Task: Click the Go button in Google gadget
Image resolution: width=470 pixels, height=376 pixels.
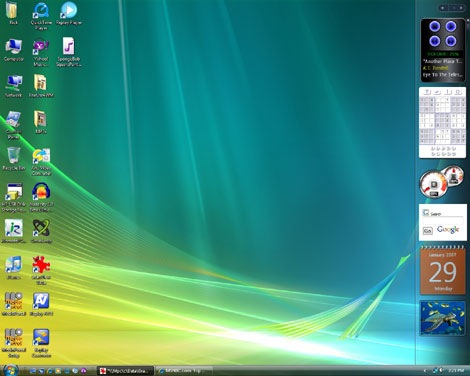Action: click(428, 231)
